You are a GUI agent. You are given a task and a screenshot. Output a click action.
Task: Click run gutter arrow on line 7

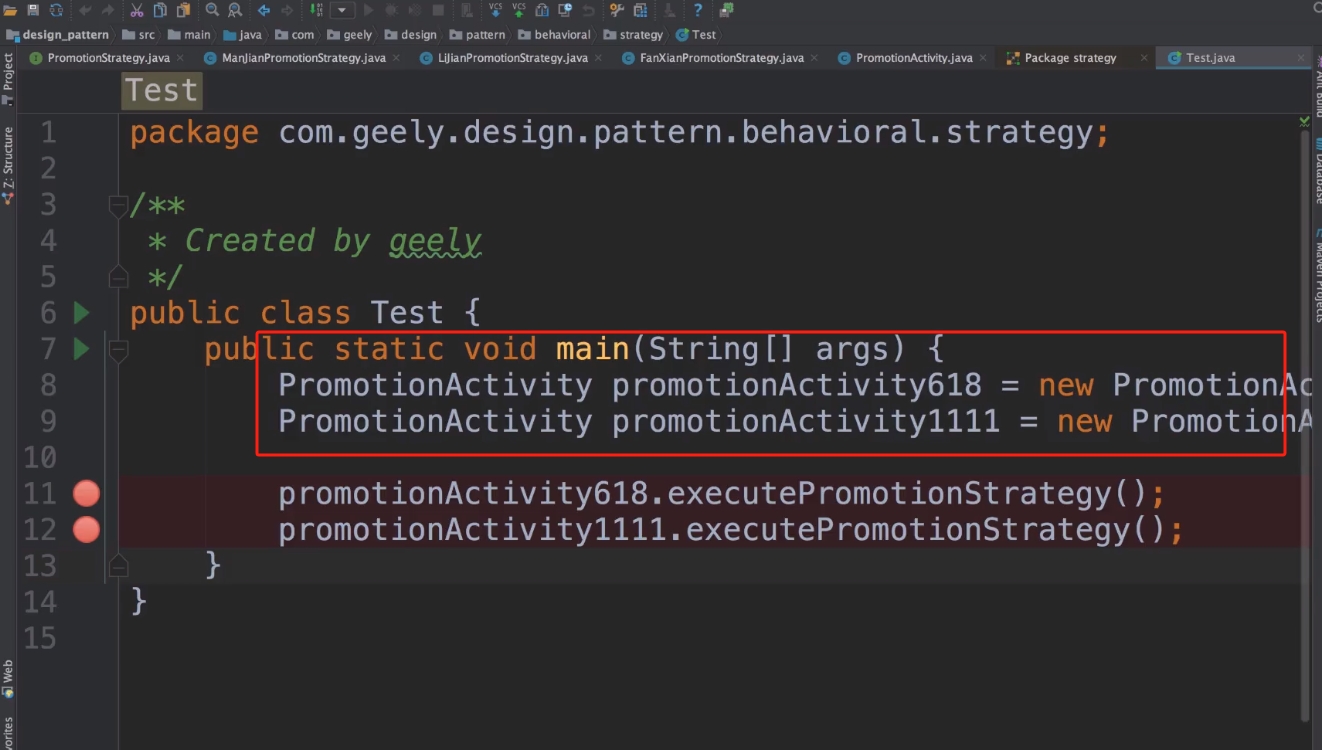[82, 349]
